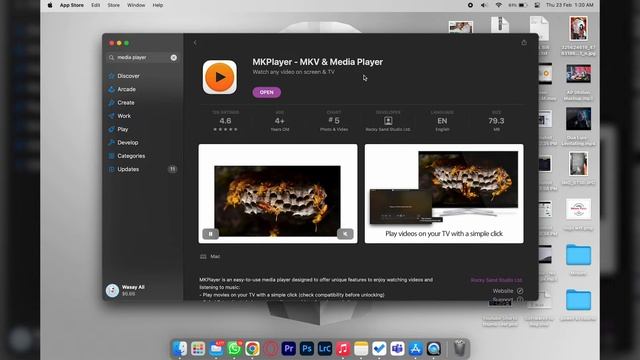This screenshot has width=640, height=360.
Task: Click the battery status icon
Action: tap(518, 5)
